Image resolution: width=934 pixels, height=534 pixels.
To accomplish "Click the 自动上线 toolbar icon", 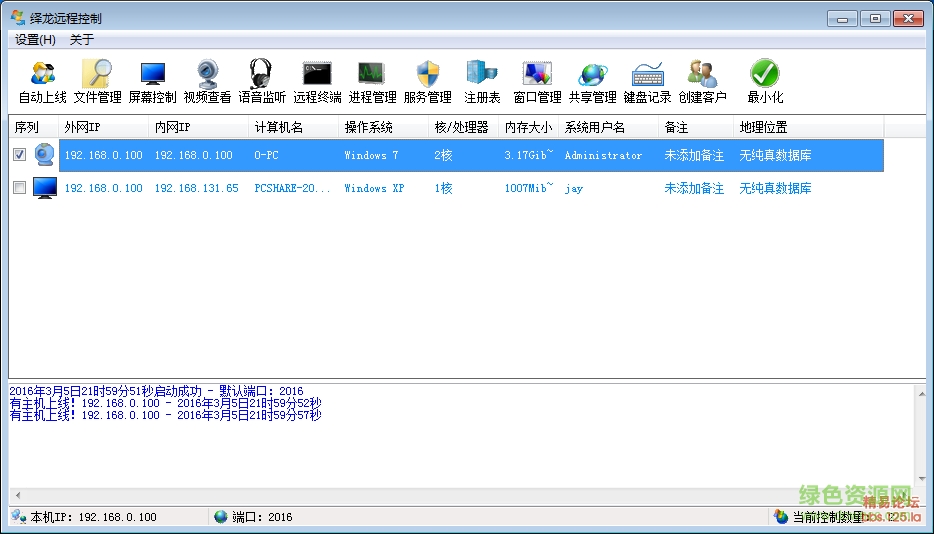I will pyautogui.click(x=43, y=81).
